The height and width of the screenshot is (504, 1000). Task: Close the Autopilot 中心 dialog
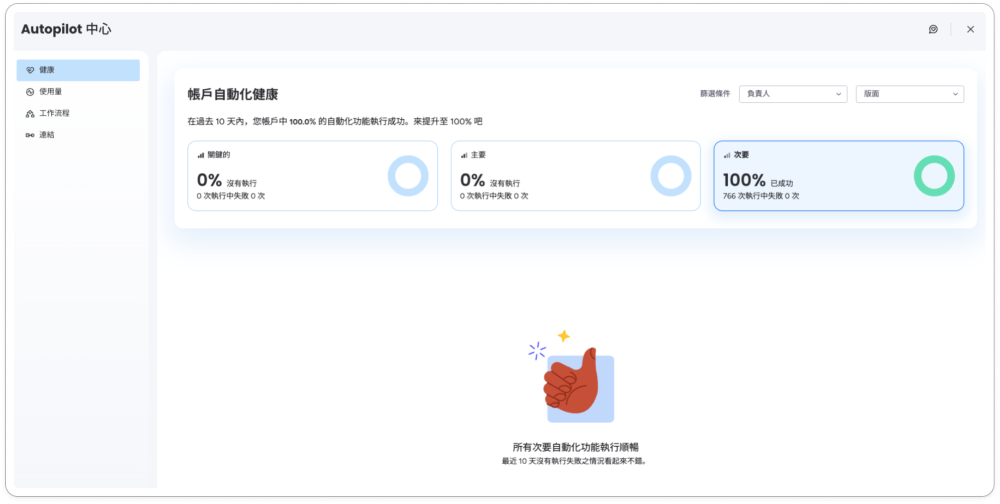[x=970, y=30]
